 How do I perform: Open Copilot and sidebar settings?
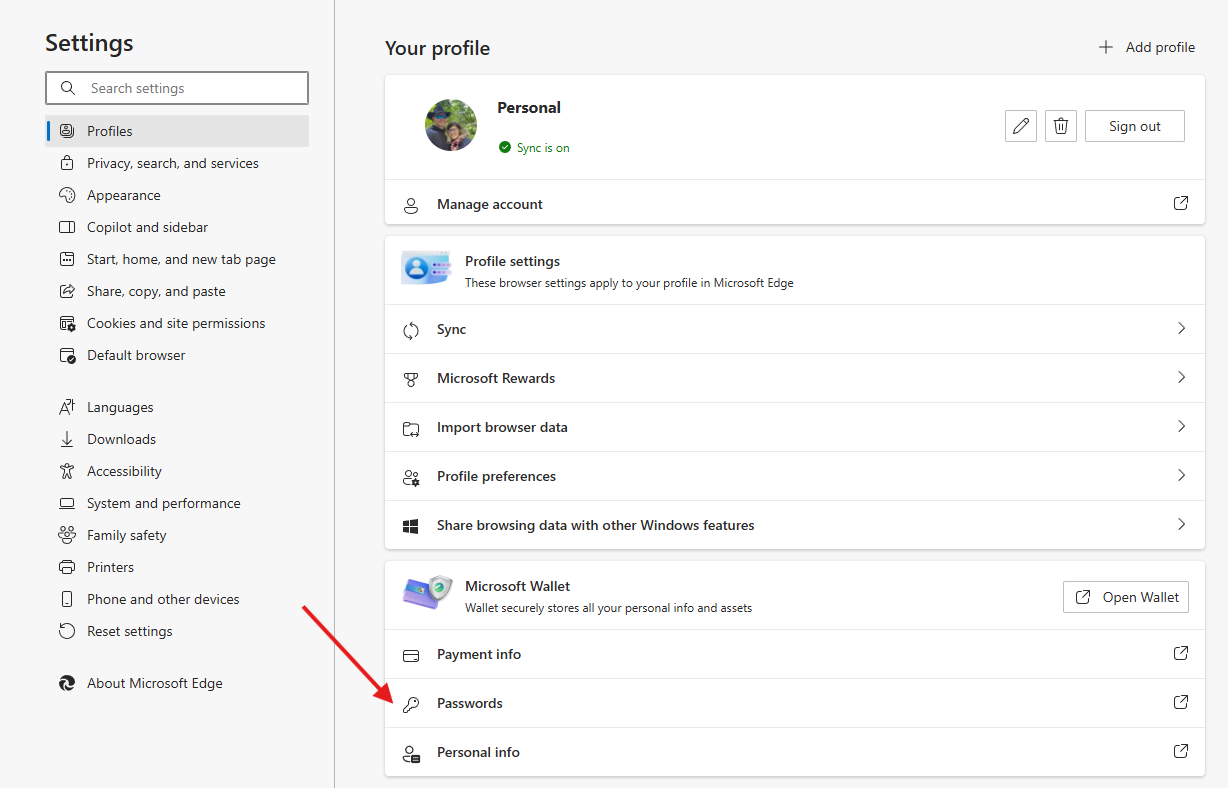pyautogui.click(x=177, y=227)
